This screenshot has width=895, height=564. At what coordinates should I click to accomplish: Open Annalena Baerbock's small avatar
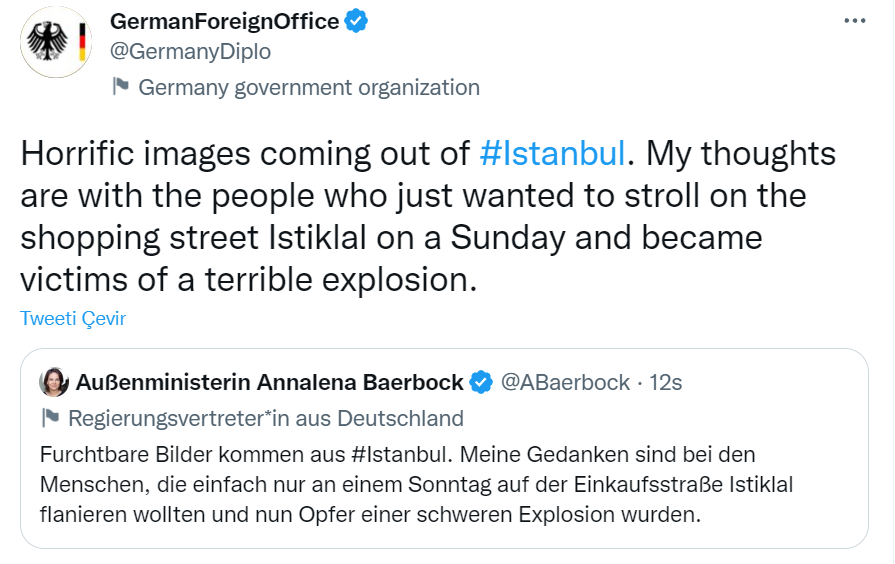54,382
